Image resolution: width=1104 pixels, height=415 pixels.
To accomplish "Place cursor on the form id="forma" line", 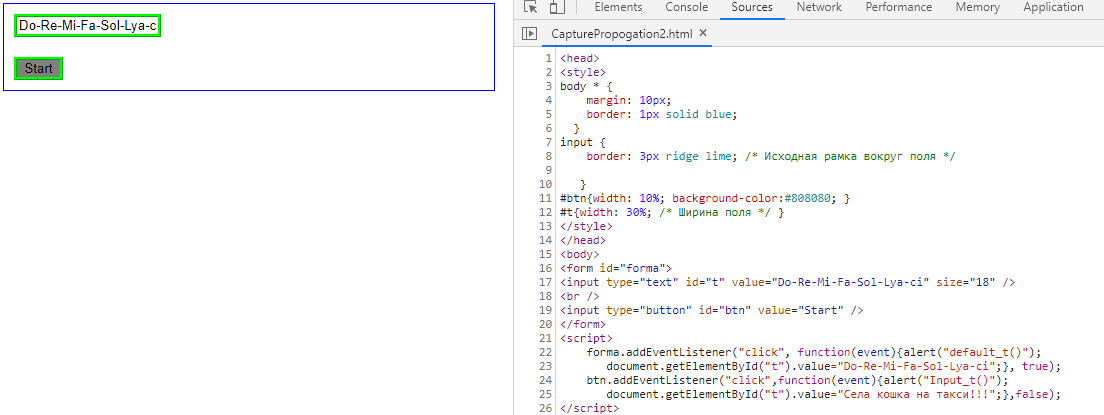I will [616, 268].
